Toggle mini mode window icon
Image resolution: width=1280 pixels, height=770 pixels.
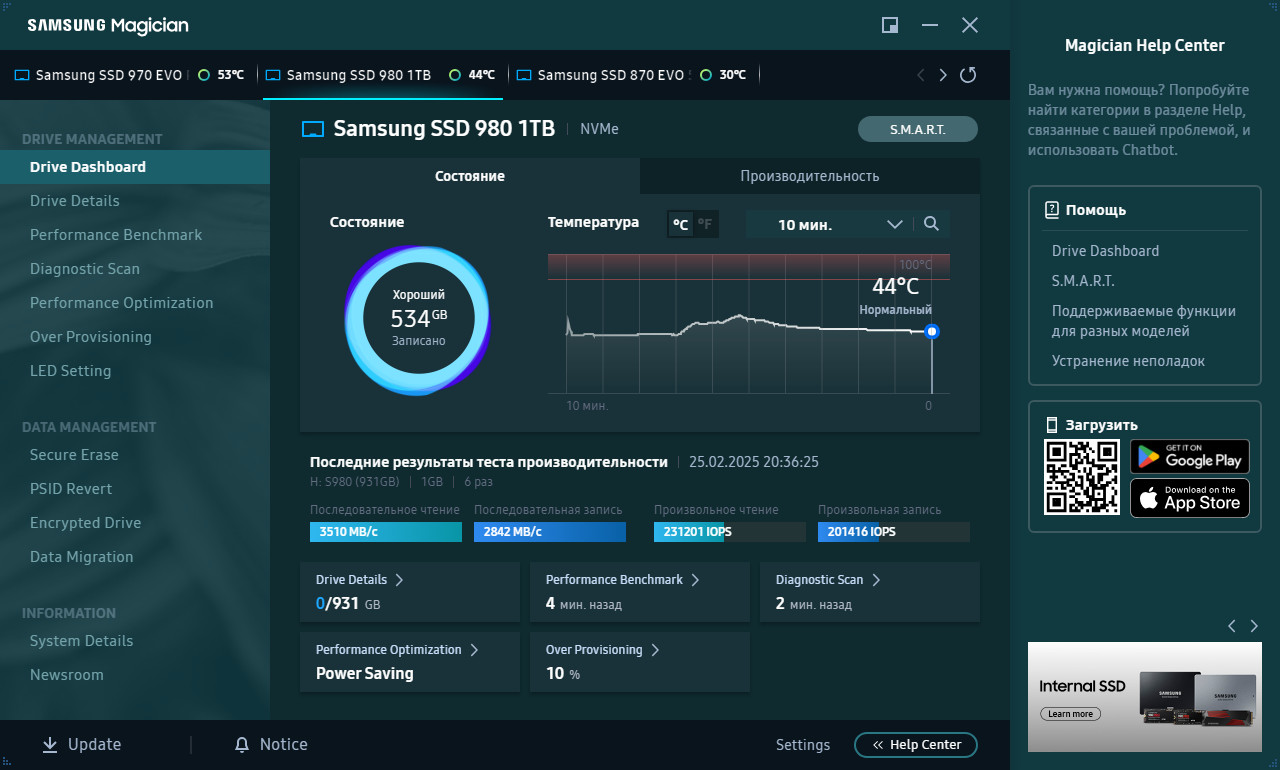889,25
